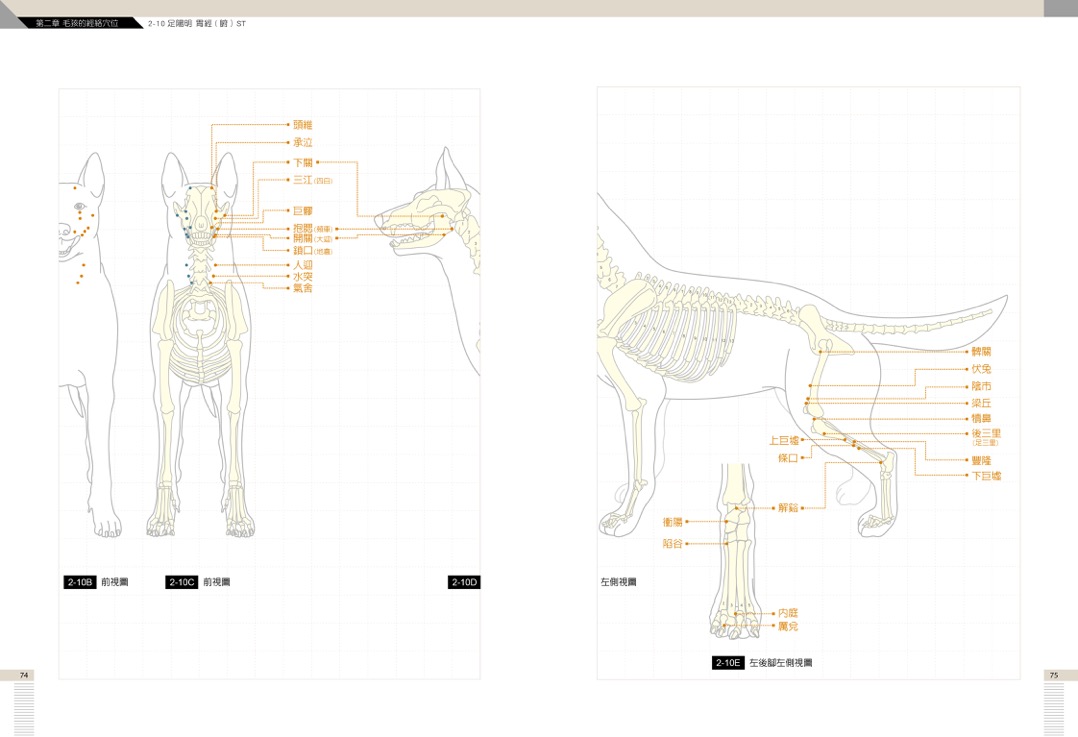Click the 衝陽 acupoint label

pyautogui.click(x=672, y=522)
